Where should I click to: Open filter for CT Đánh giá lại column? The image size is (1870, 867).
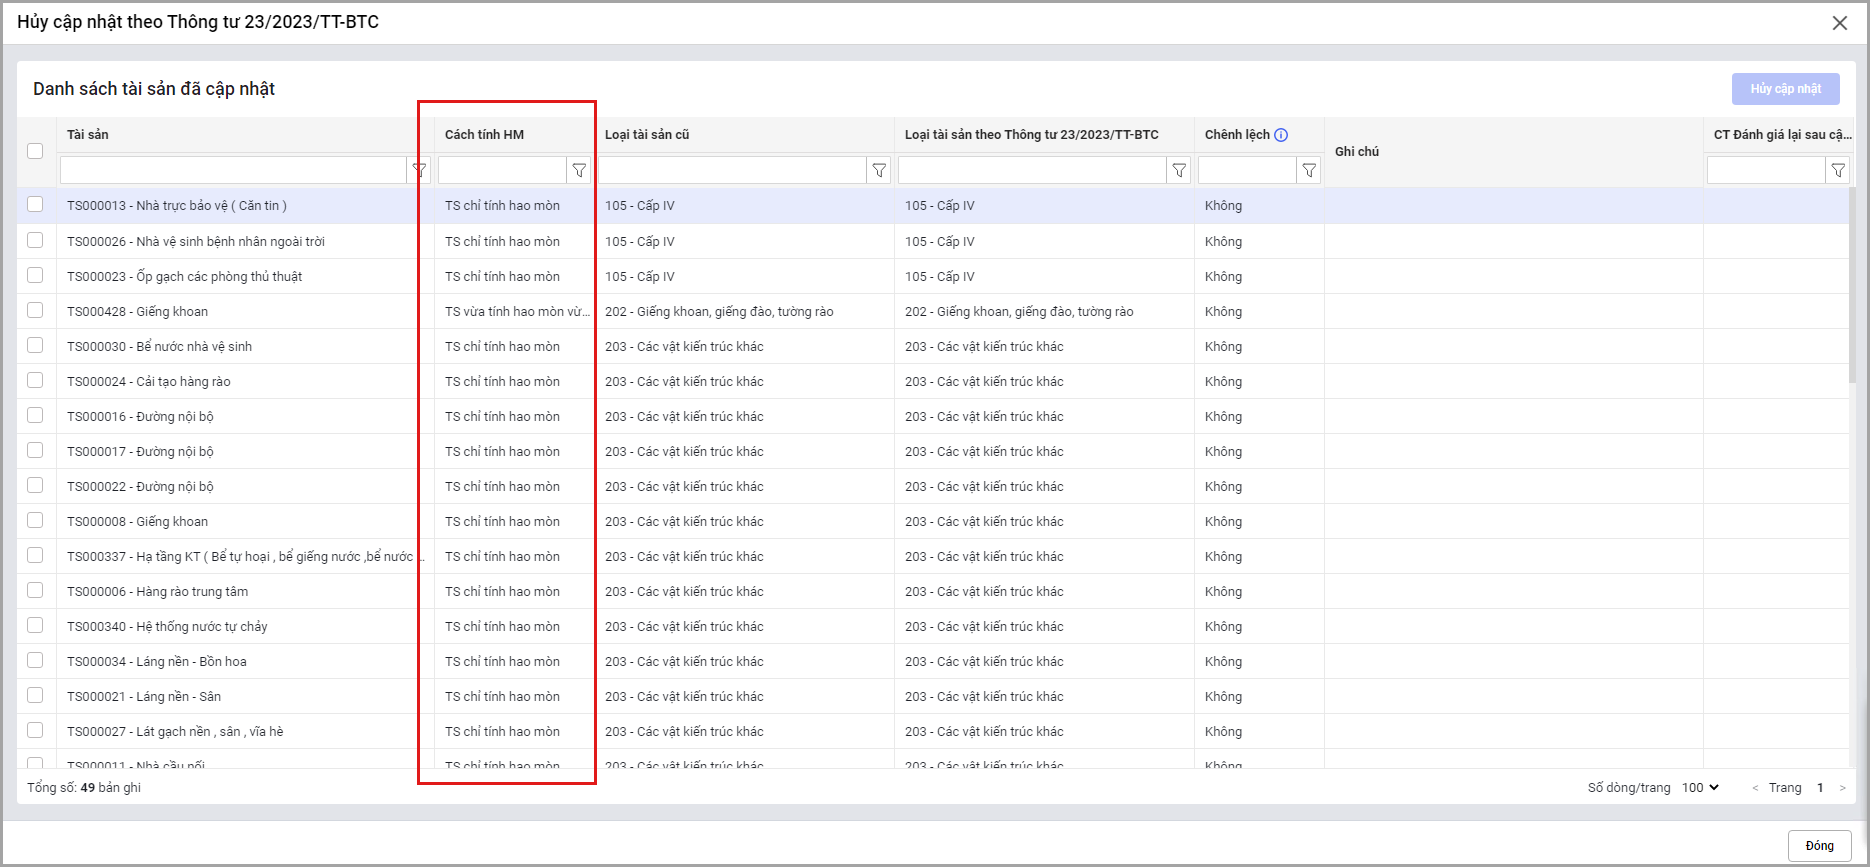pos(1838,171)
